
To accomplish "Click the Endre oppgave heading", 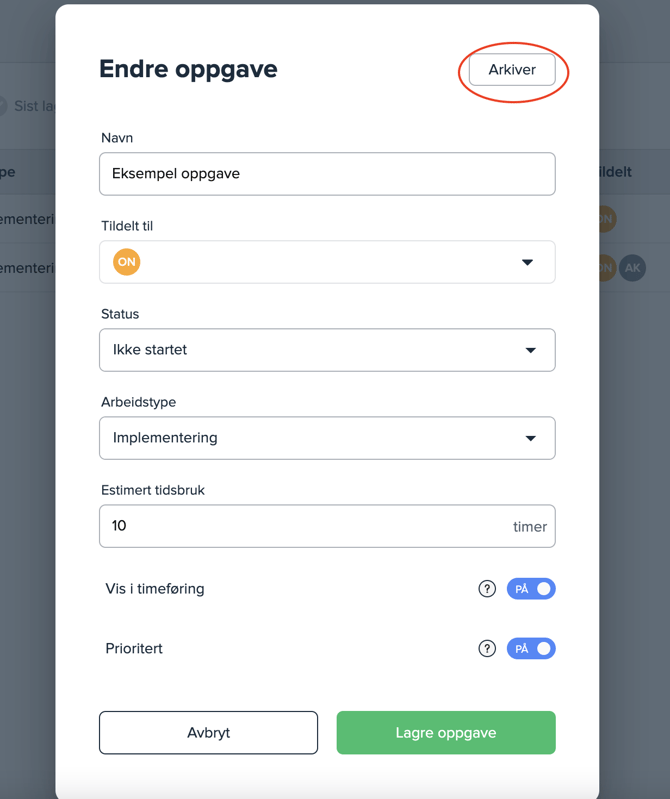I will 188,69.
